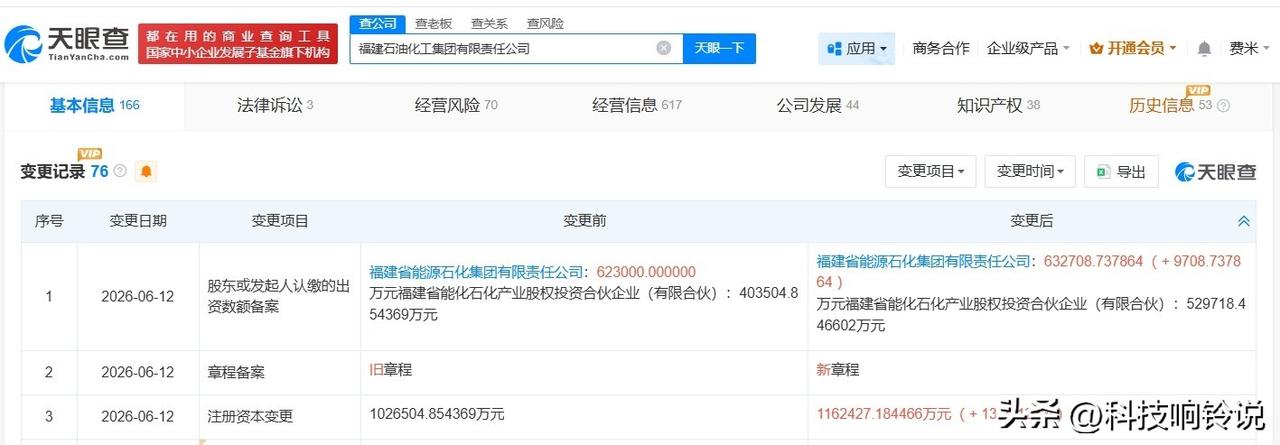
Task: Click the 变更后 column header
Action: (1031, 221)
